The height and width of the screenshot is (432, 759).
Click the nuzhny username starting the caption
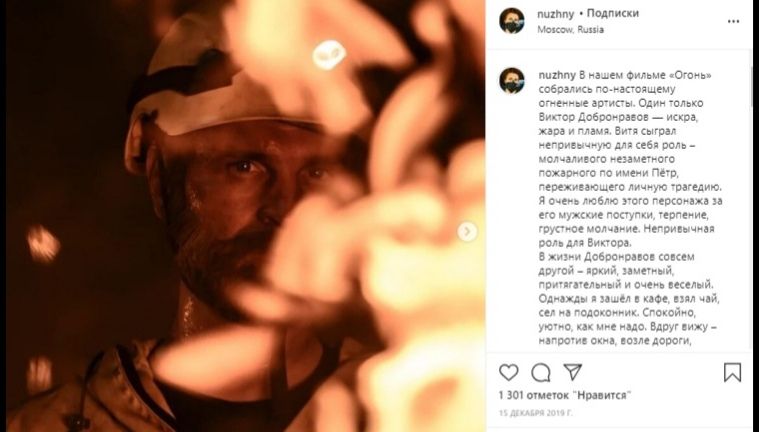[556, 76]
